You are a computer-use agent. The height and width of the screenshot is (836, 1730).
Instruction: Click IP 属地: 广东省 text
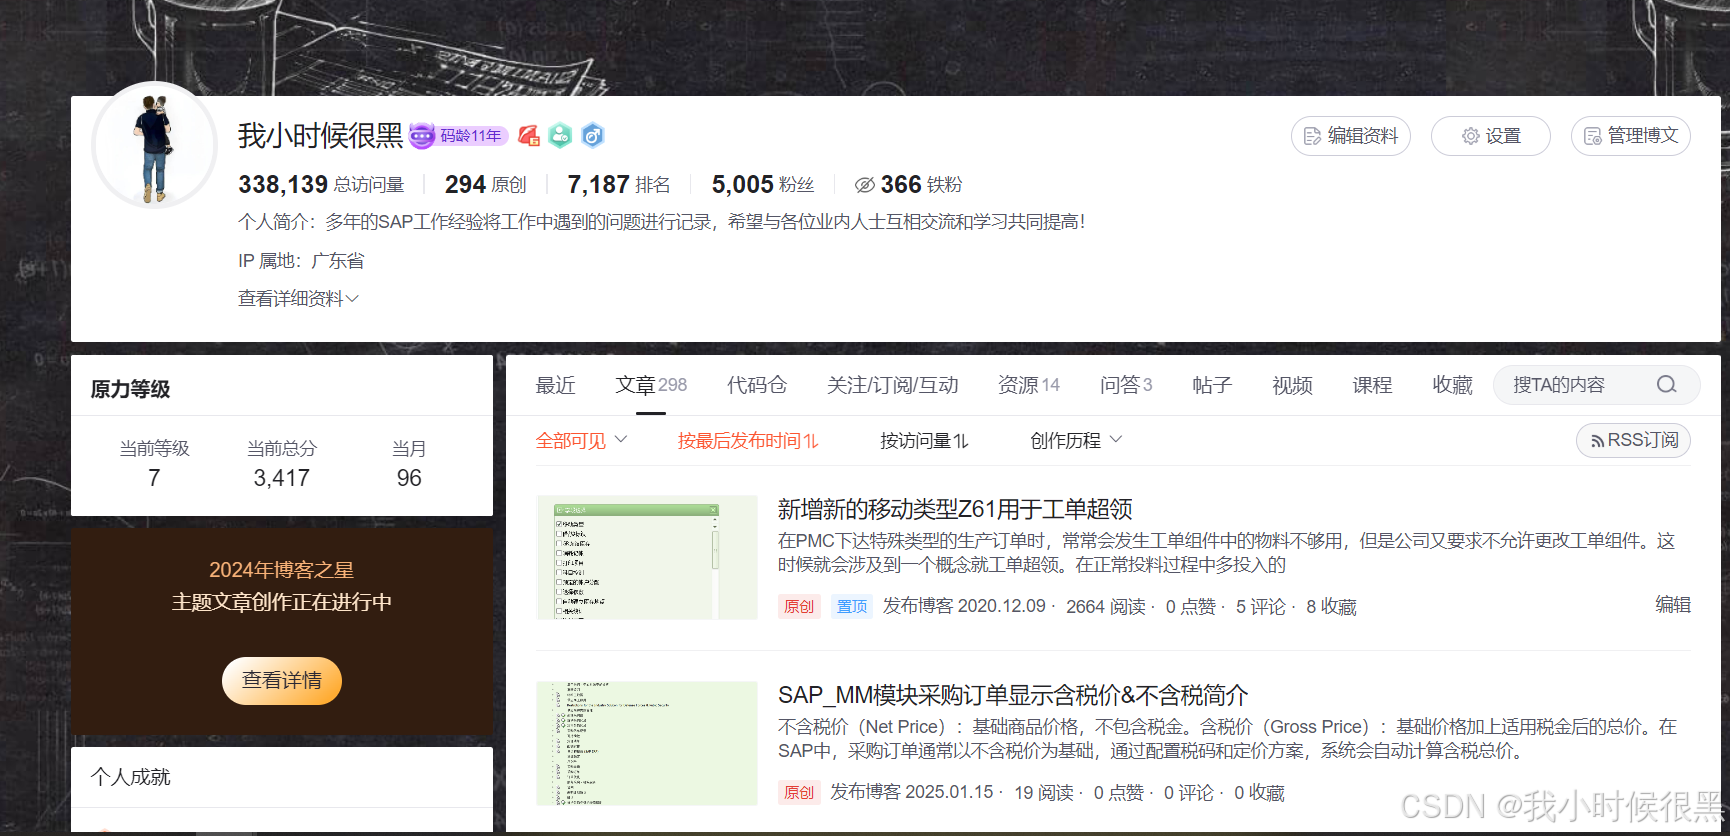click(x=301, y=261)
